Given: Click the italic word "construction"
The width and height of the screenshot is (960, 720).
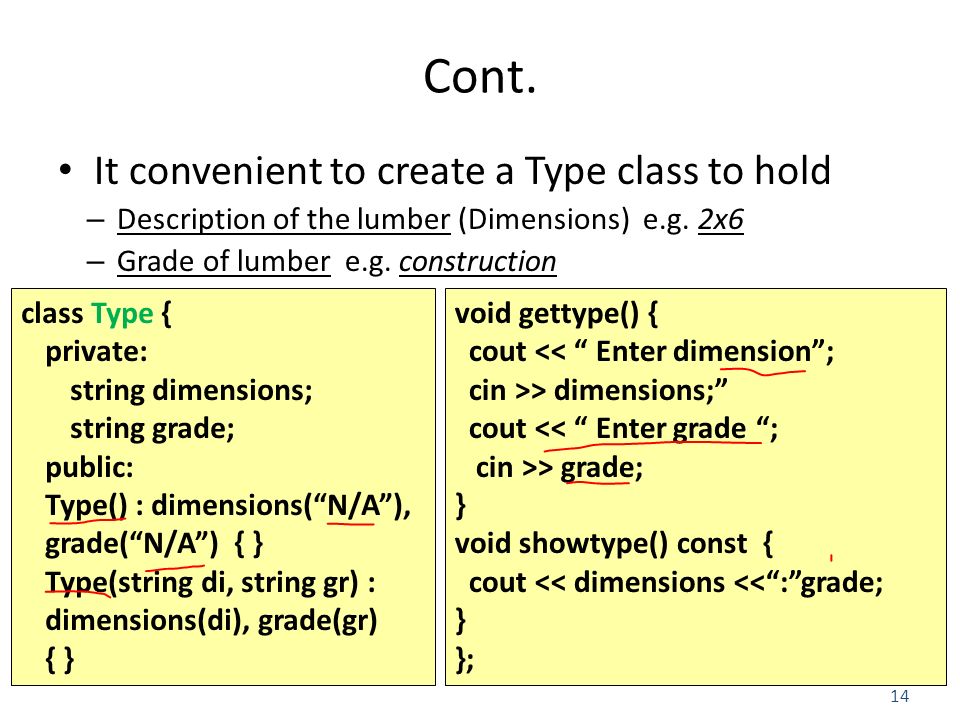Looking at the screenshot, I should 478,261.
